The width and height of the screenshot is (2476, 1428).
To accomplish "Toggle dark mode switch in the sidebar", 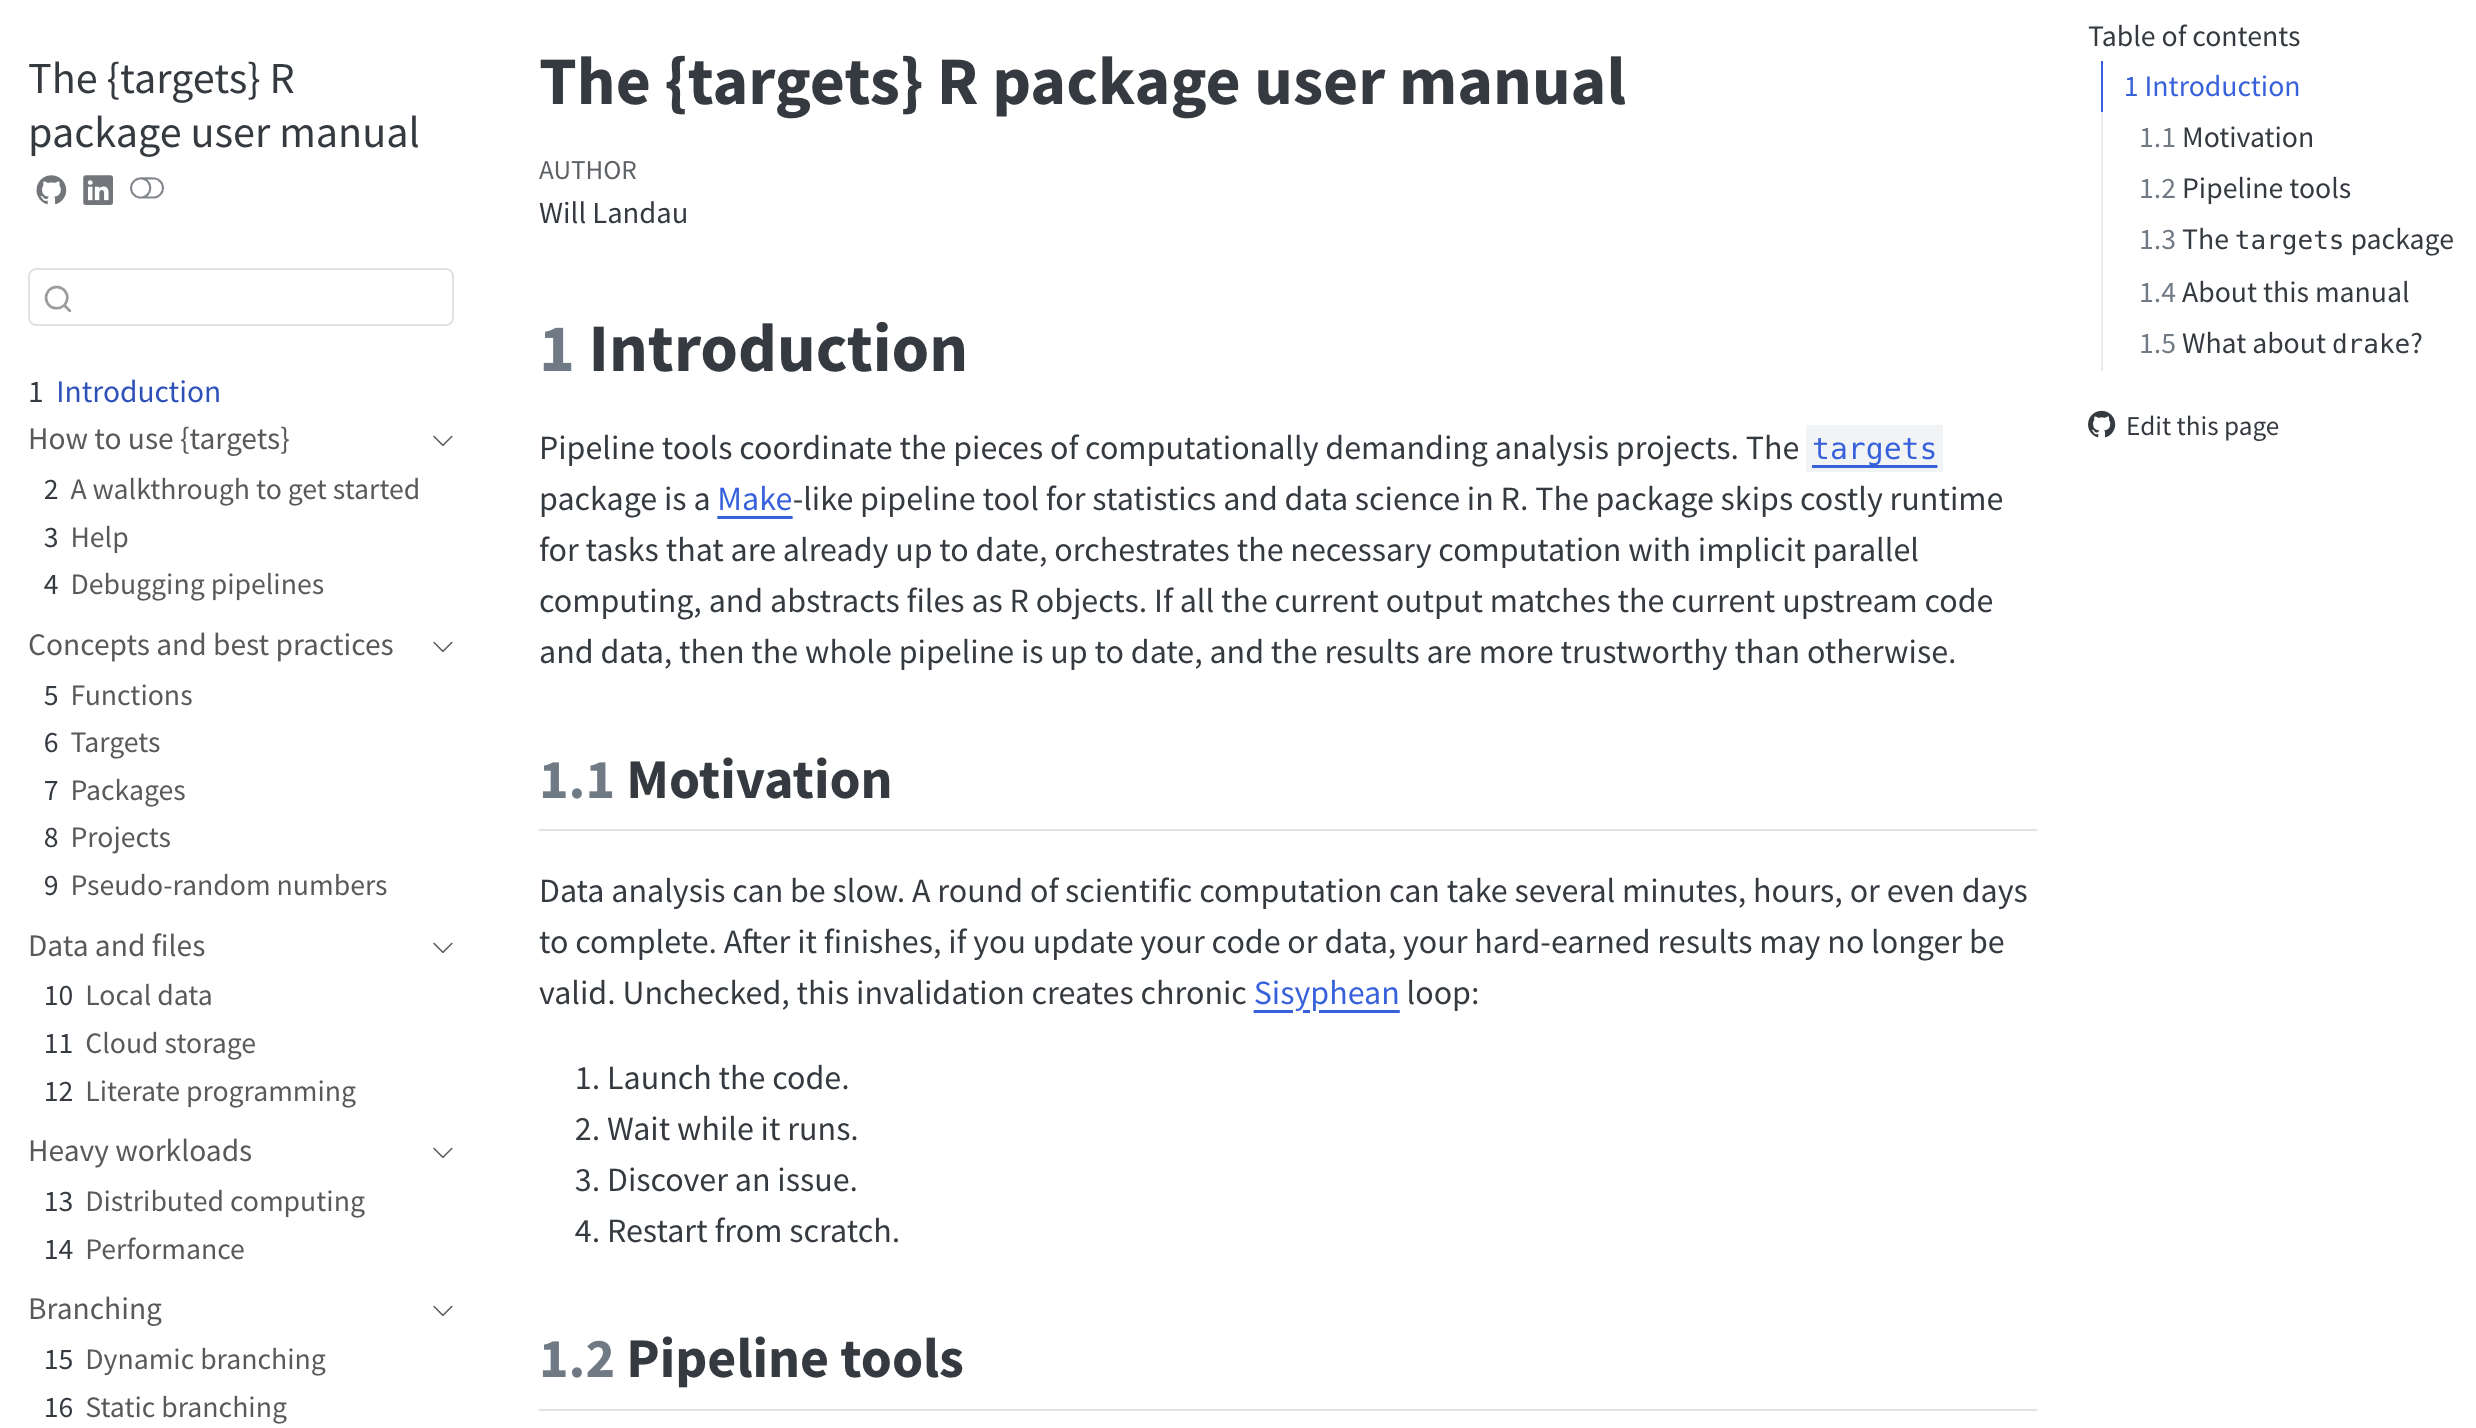I will coord(147,188).
